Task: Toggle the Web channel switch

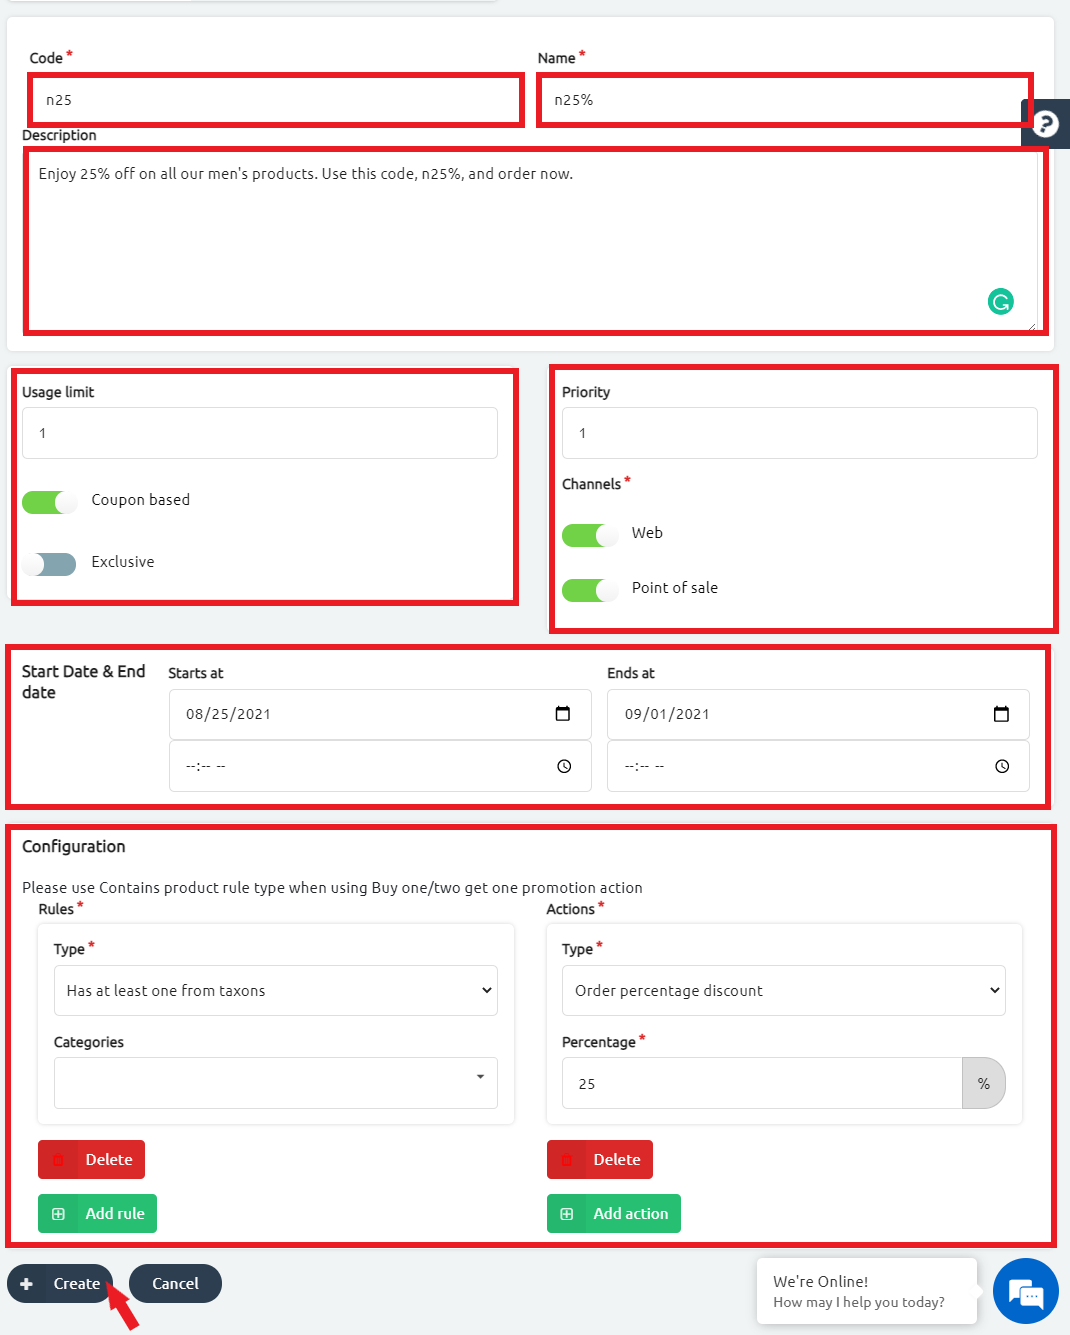Action: pos(590,535)
